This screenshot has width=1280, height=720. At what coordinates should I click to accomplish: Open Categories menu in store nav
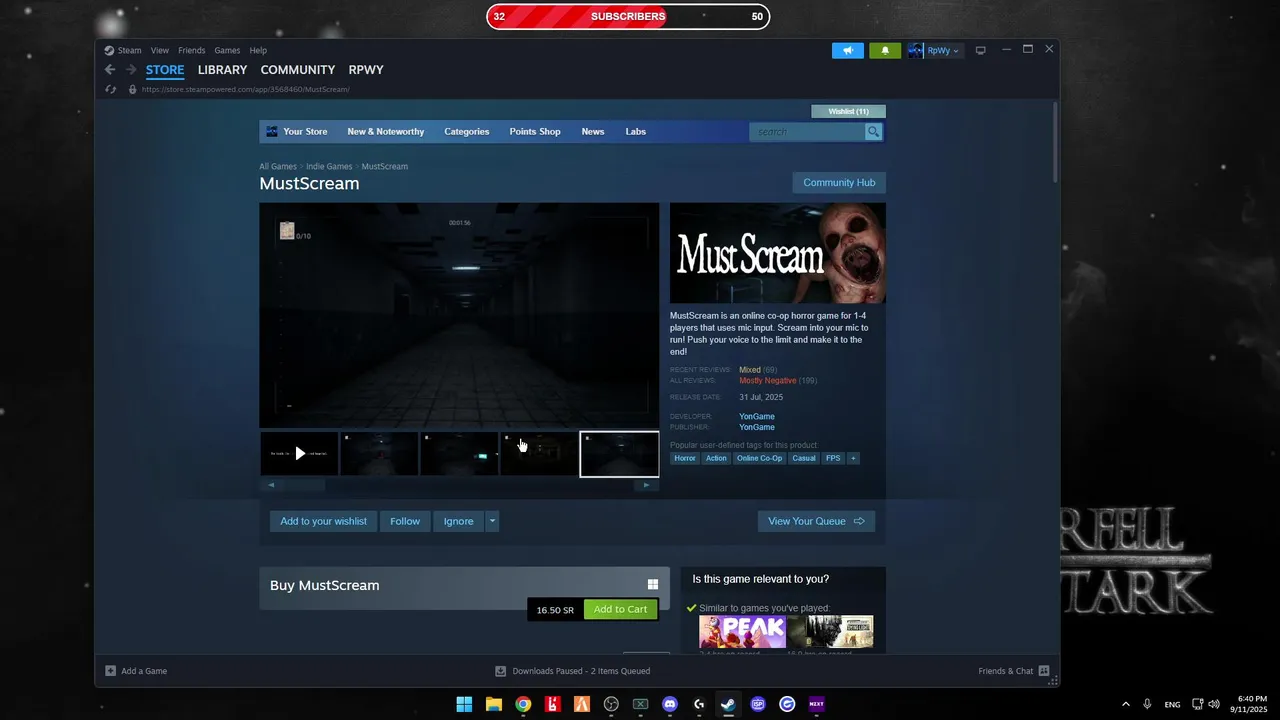pos(467,132)
